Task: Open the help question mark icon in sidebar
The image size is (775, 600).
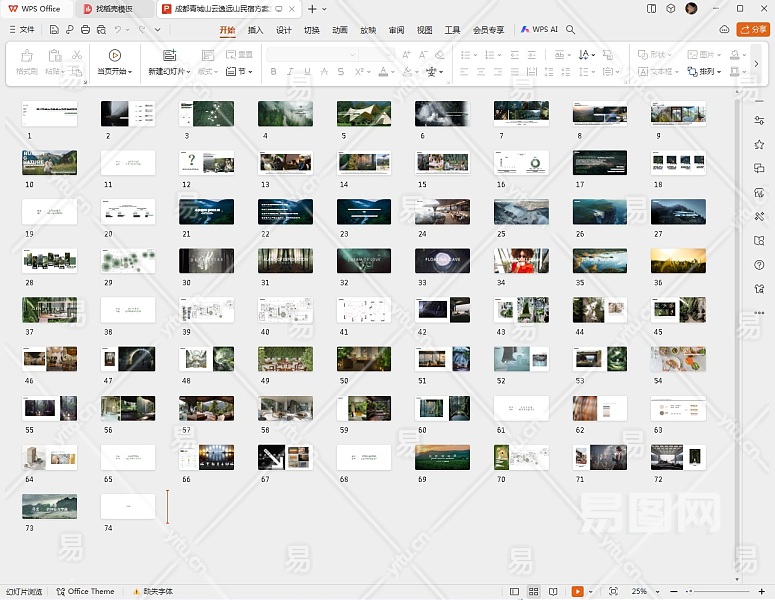Action: (x=760, y=264)
